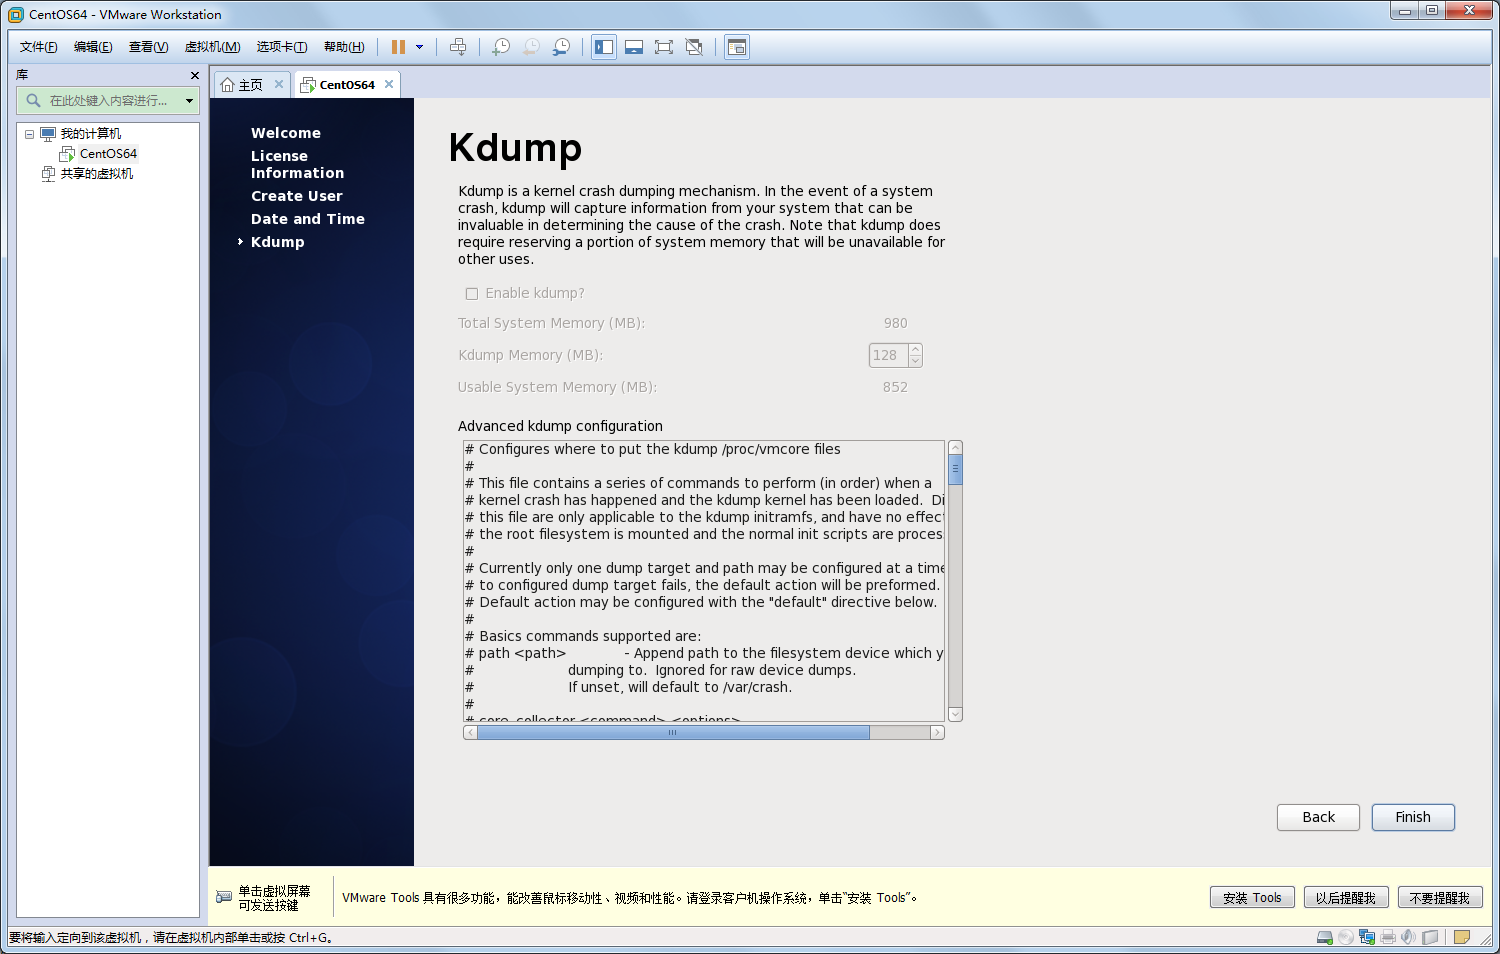Send Ctrl+Alt+Del using the toolbar icon
The height and width of the screenshot is (954, 1500).
coord(458,47)
